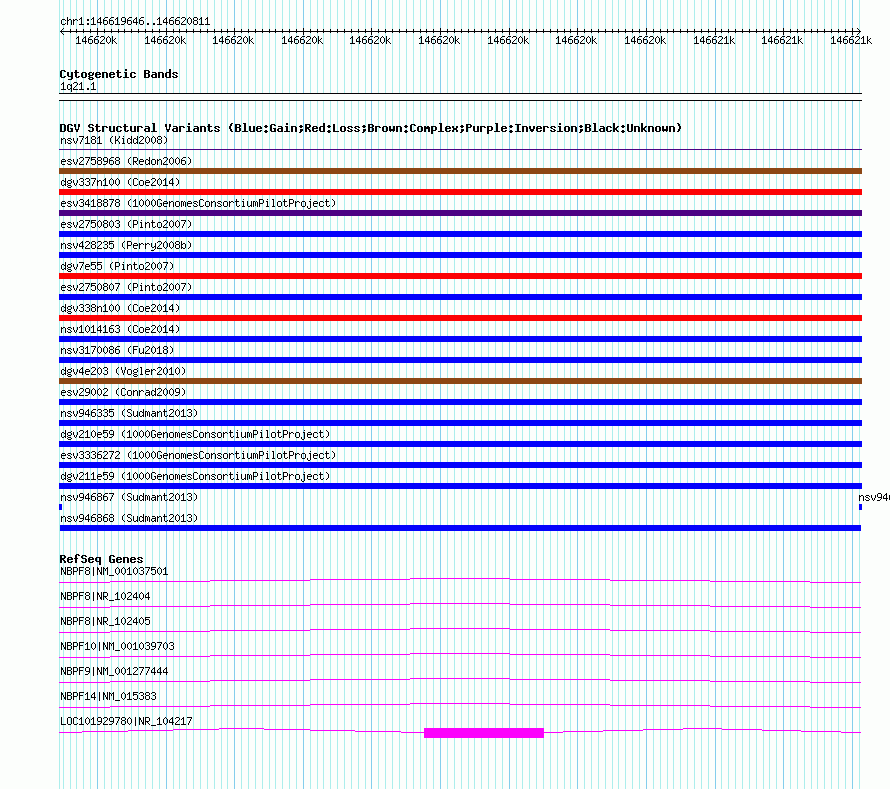Select esv29002 (Conrad2009) label
Viewport: 890px width, 789px height.
pos(123,392)
